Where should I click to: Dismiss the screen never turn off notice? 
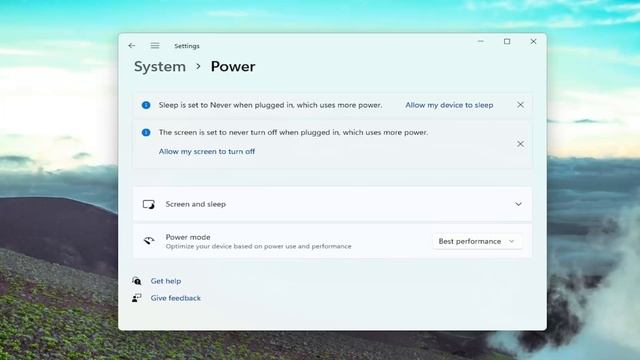pos(520,144)
